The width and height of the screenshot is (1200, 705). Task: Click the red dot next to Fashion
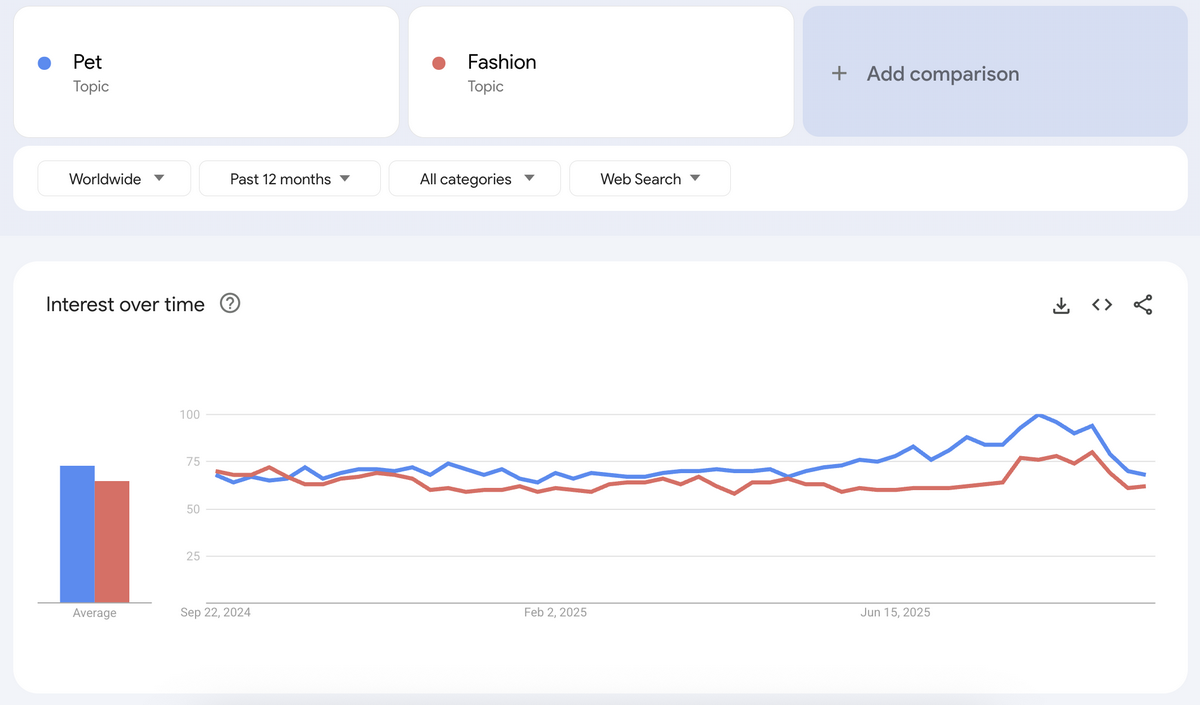pyautogui.click(x=438, y=63)
